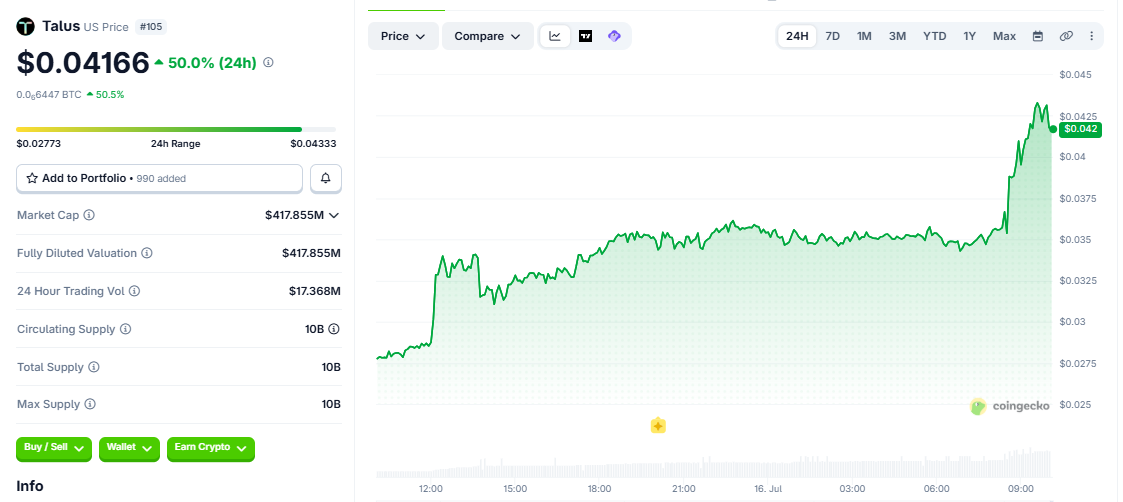Viewport: 1123px width, 502px height.
Task: Click the Info section heading
Action: pyautogui.click(x=30, y=486)
